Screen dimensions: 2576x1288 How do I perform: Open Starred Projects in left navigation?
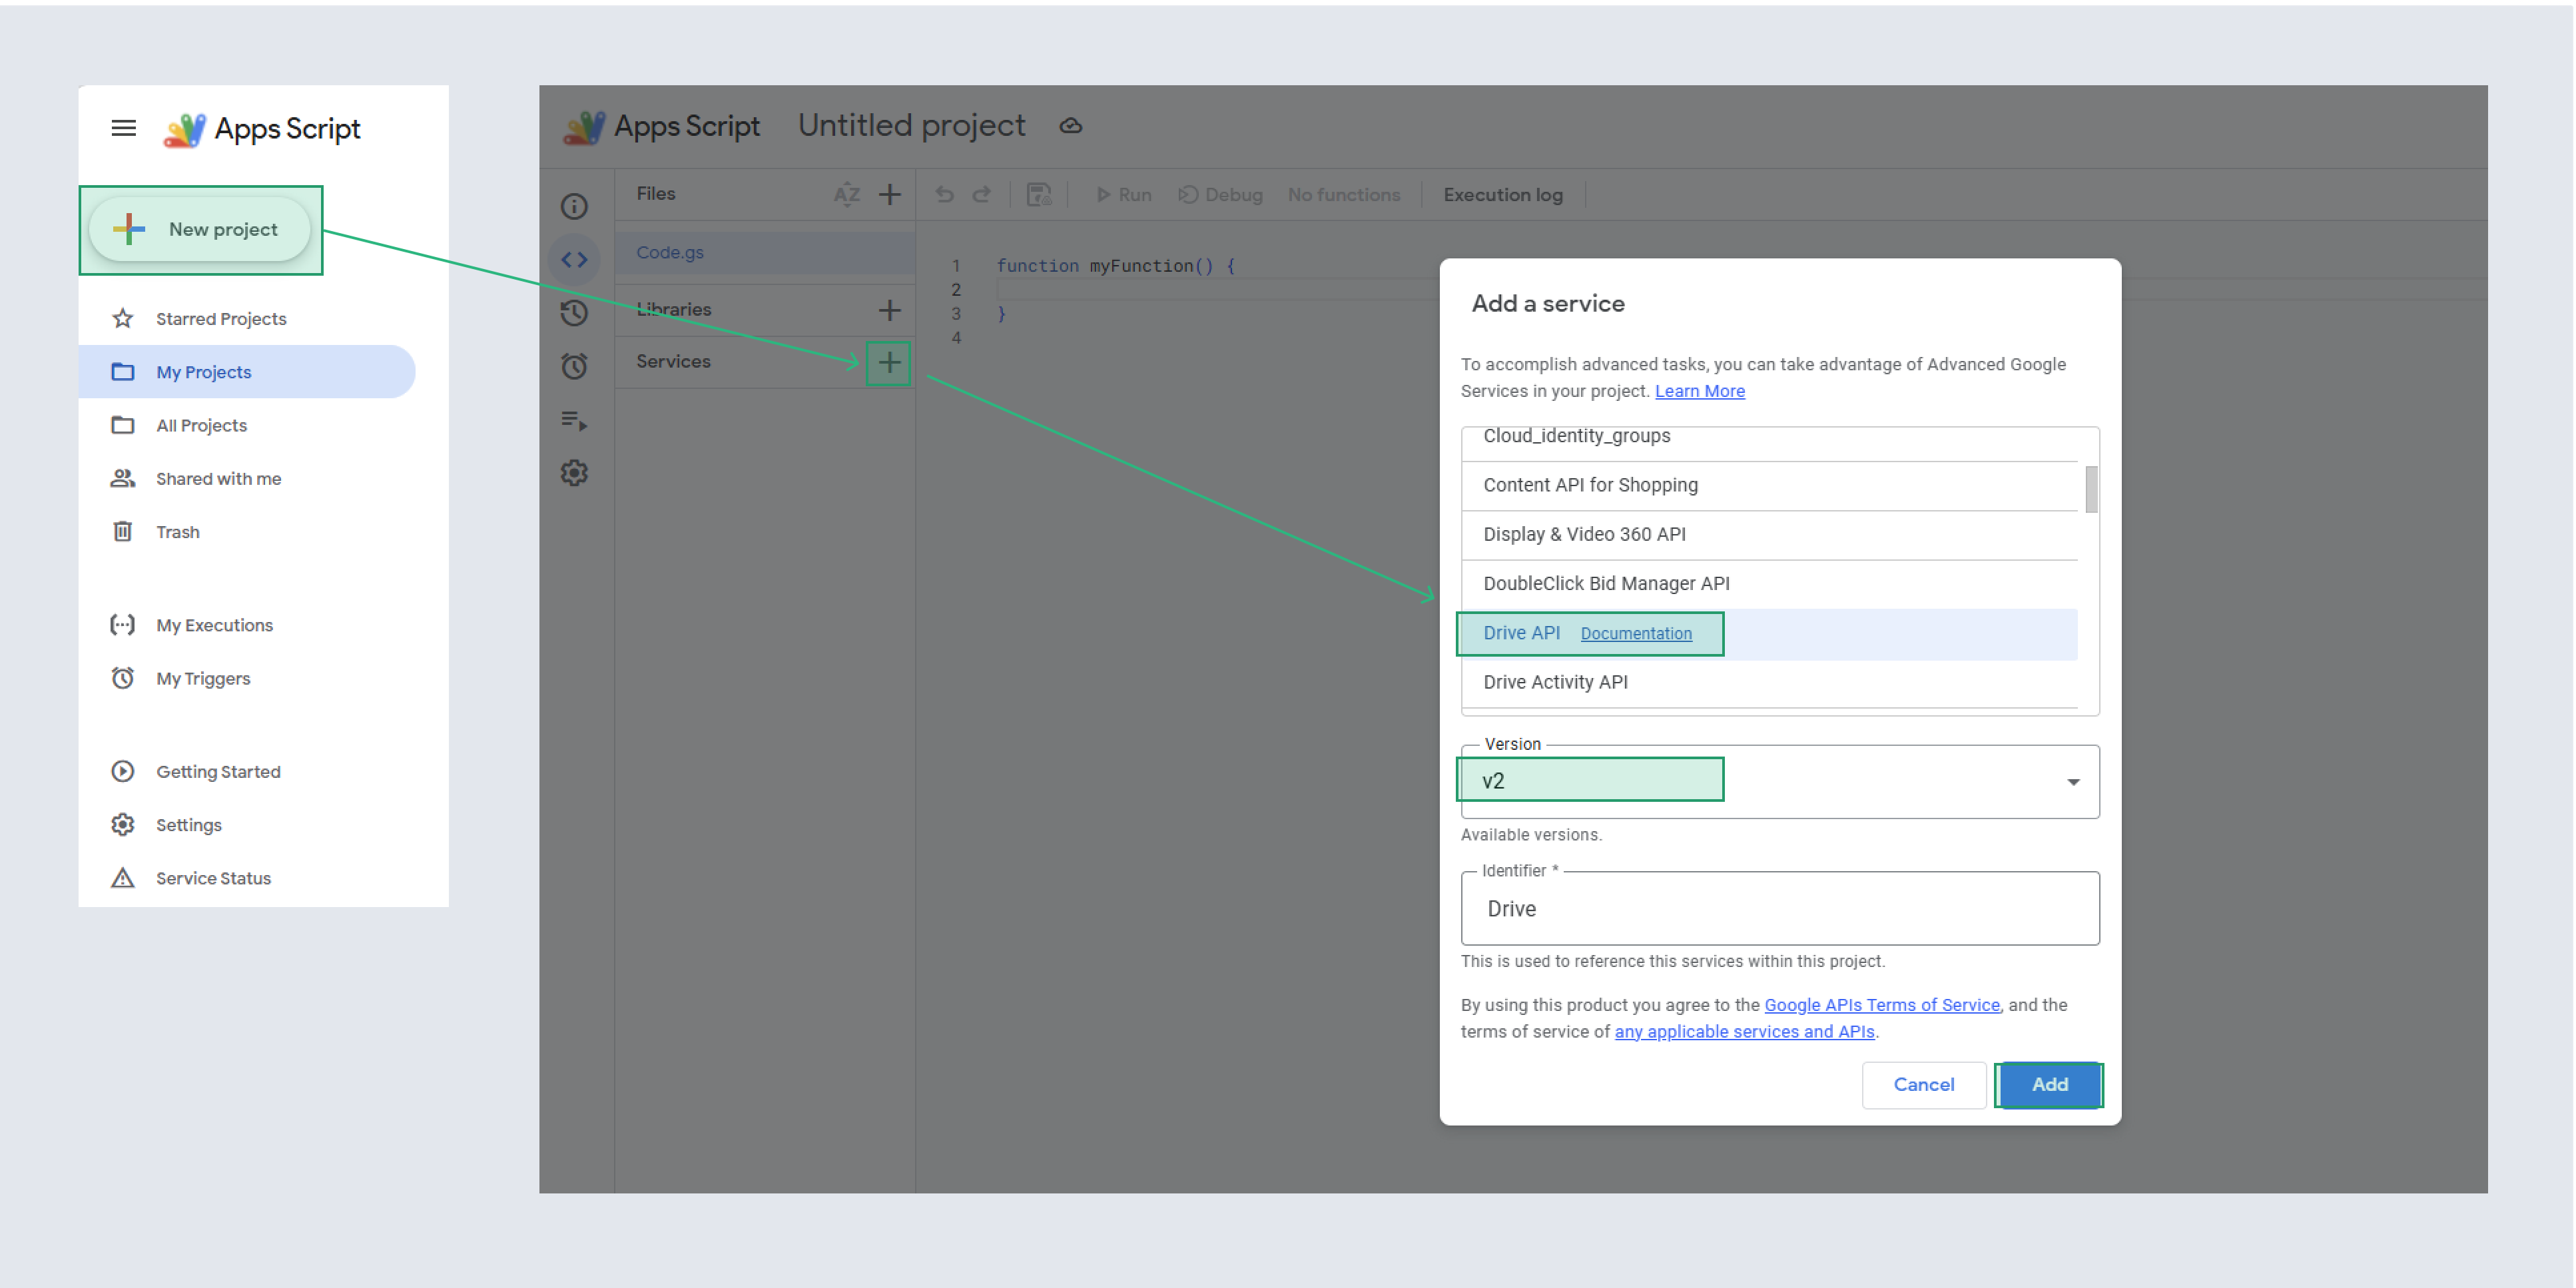pyautogui.click(x=220, y=319)
